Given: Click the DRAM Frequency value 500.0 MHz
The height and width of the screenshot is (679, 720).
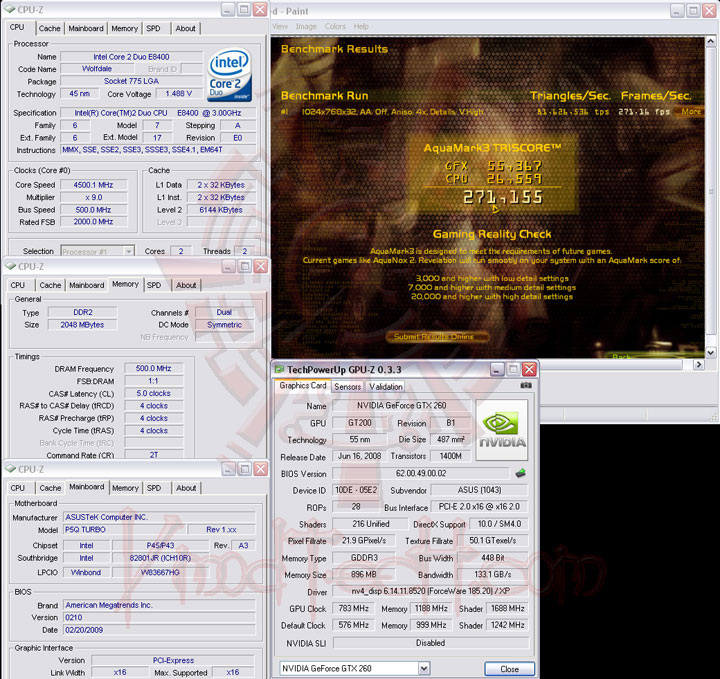Looking at the screenshot, I should (153, 368).
